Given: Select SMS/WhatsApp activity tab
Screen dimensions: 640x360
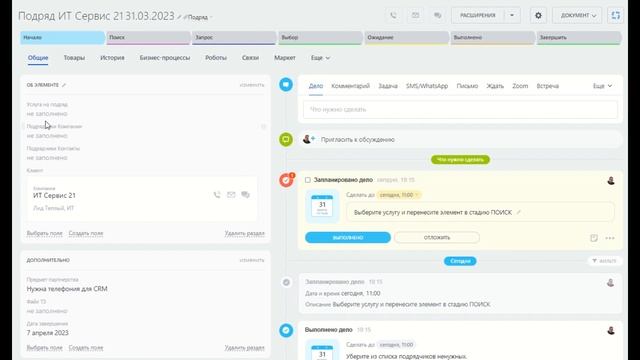Looking at the screenshot, I should point(427,86).
